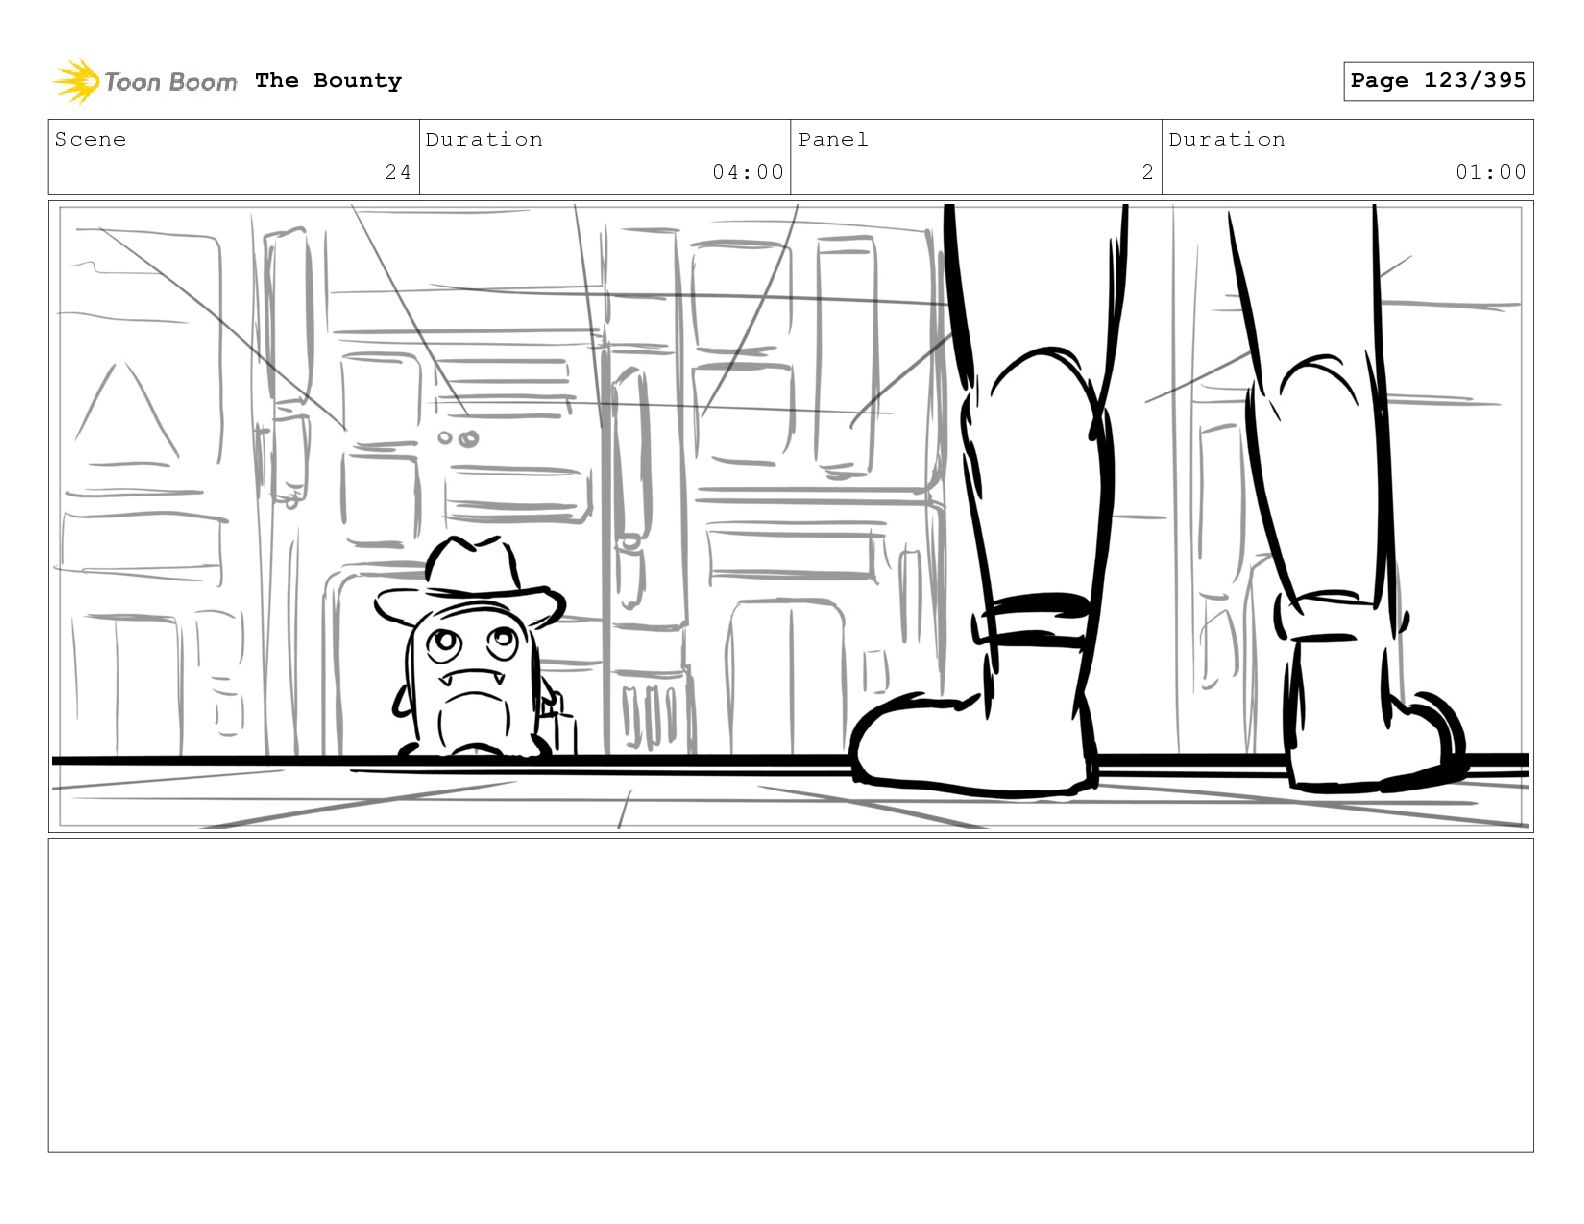This screenshot has height=1224, width=1584.
Task: Select the title text 'The Bounty'
Action: click(328, 81)
